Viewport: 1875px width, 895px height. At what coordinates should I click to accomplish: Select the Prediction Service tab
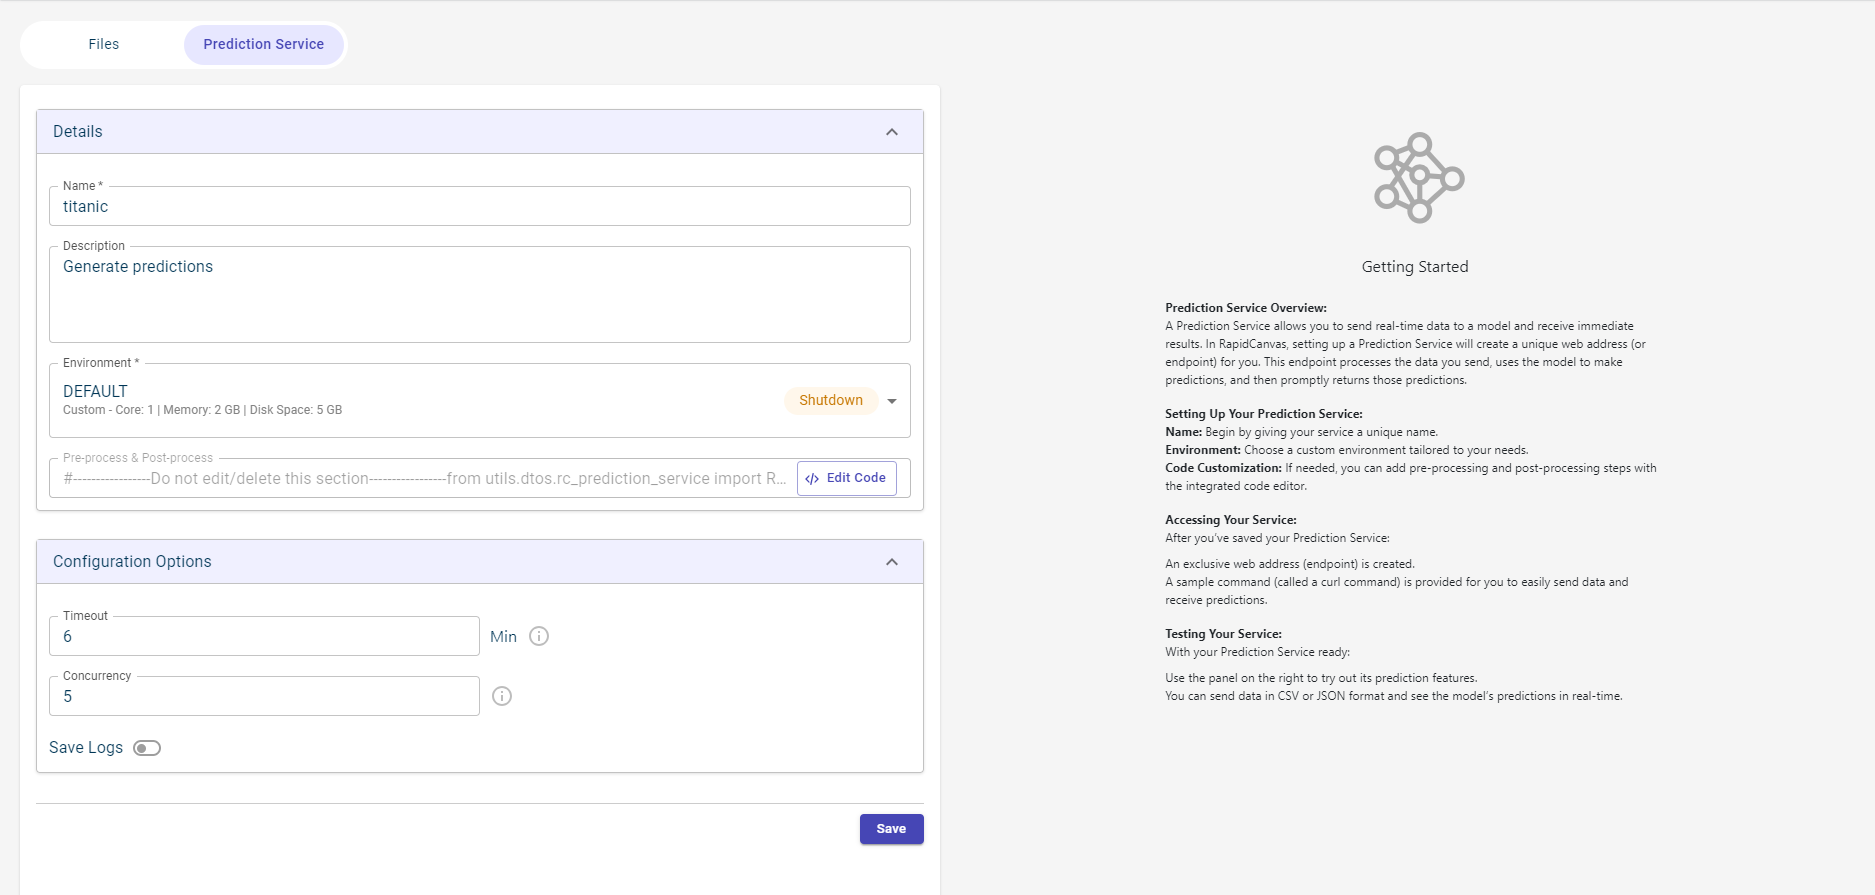click(x=263, y=44)
